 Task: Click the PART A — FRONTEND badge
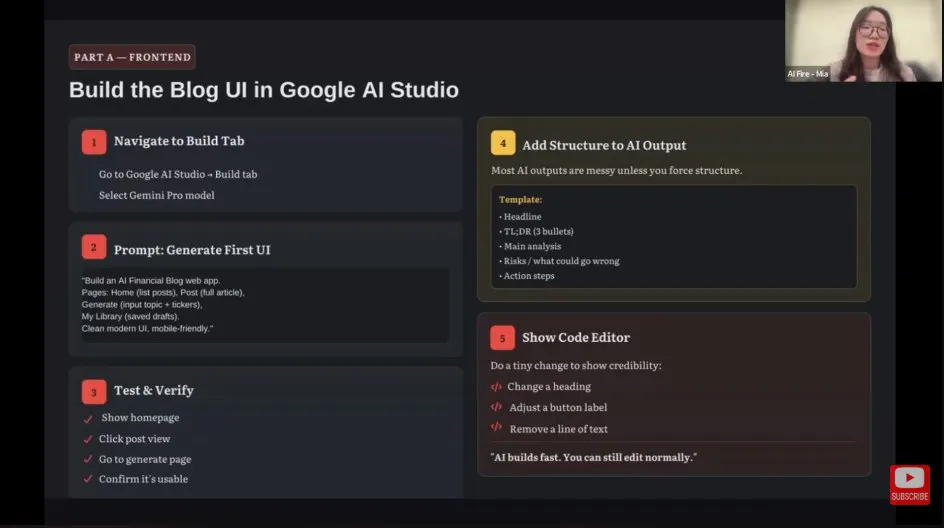[132, 57]
